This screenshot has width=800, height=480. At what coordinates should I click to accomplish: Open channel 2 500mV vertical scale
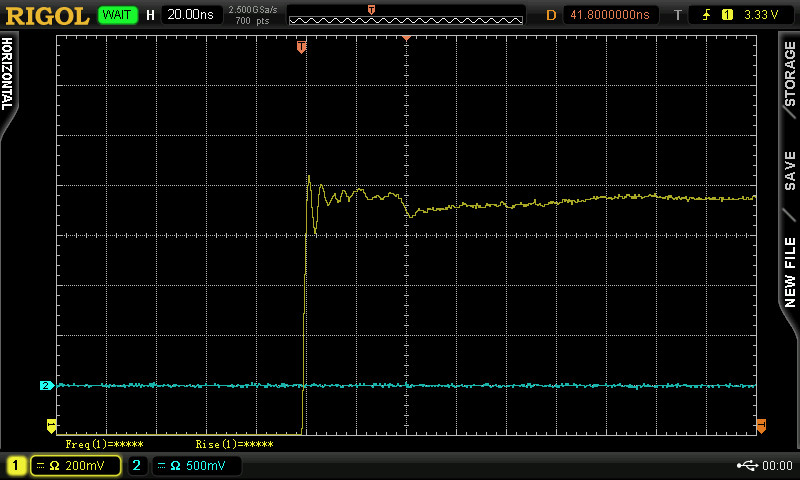[197, 465]
